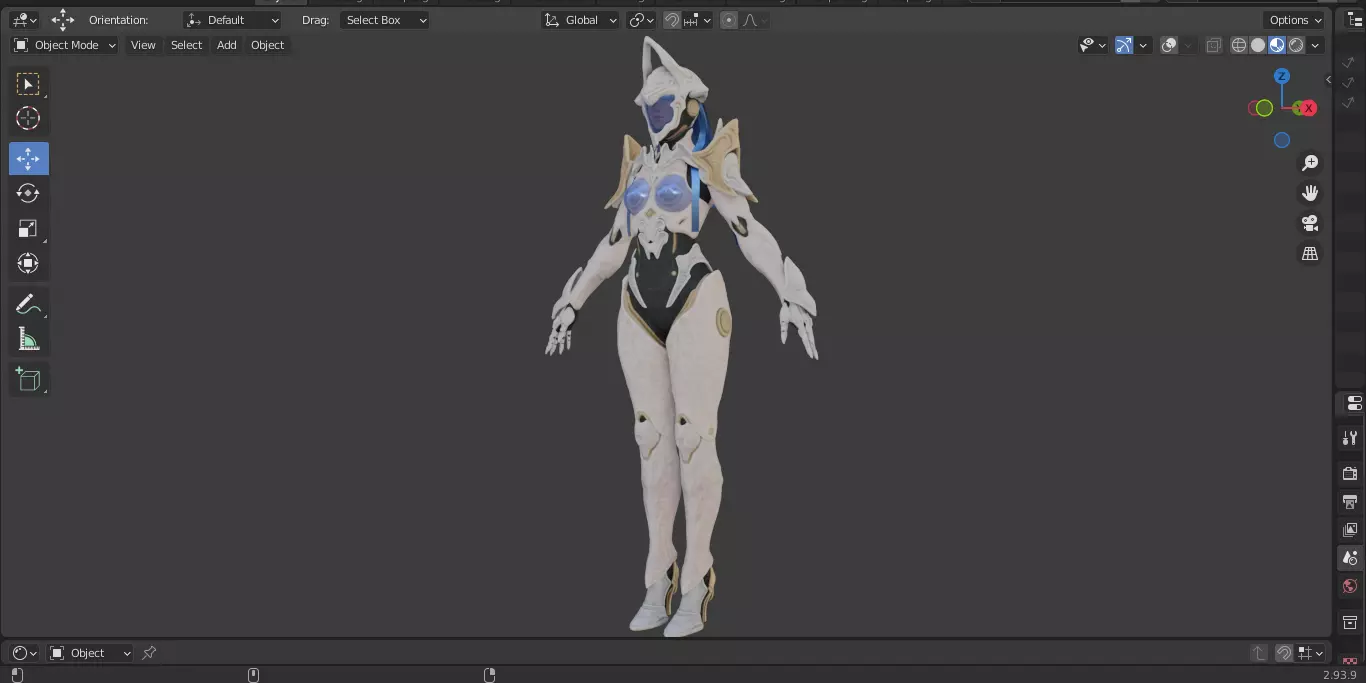Open the proportional editing falloff curve

[x=755, y=20]
